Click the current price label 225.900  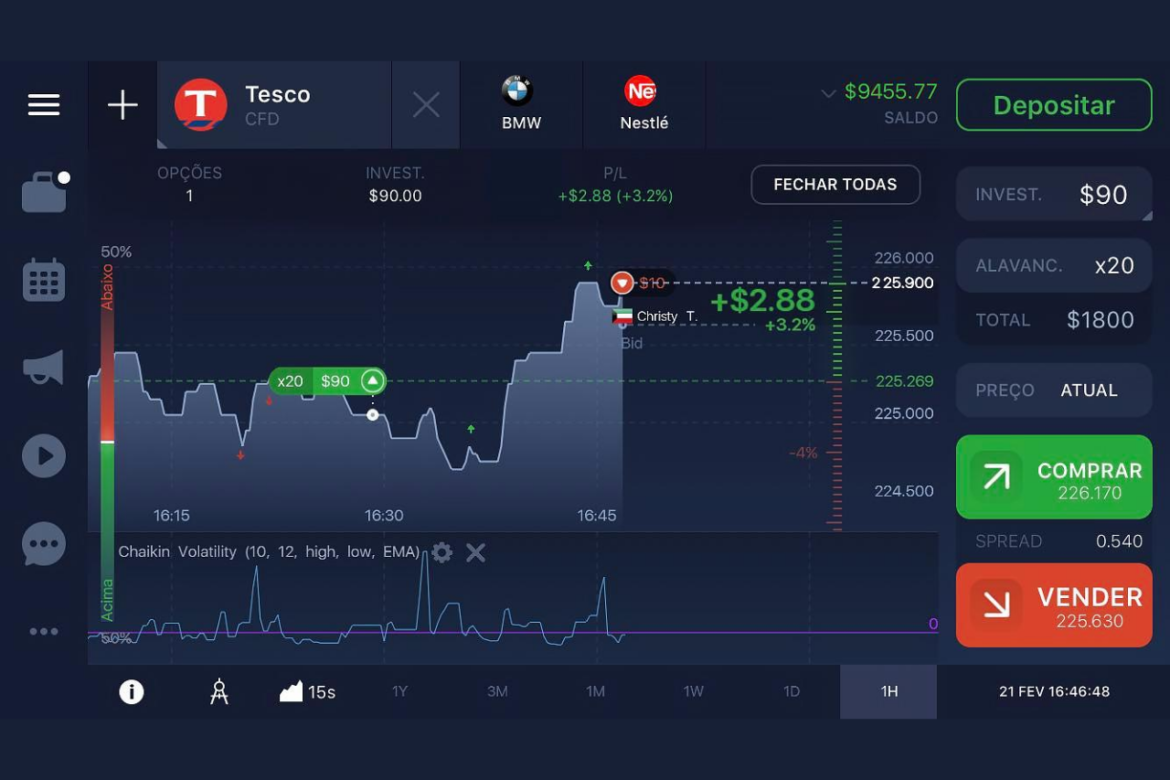coord(902,283)
